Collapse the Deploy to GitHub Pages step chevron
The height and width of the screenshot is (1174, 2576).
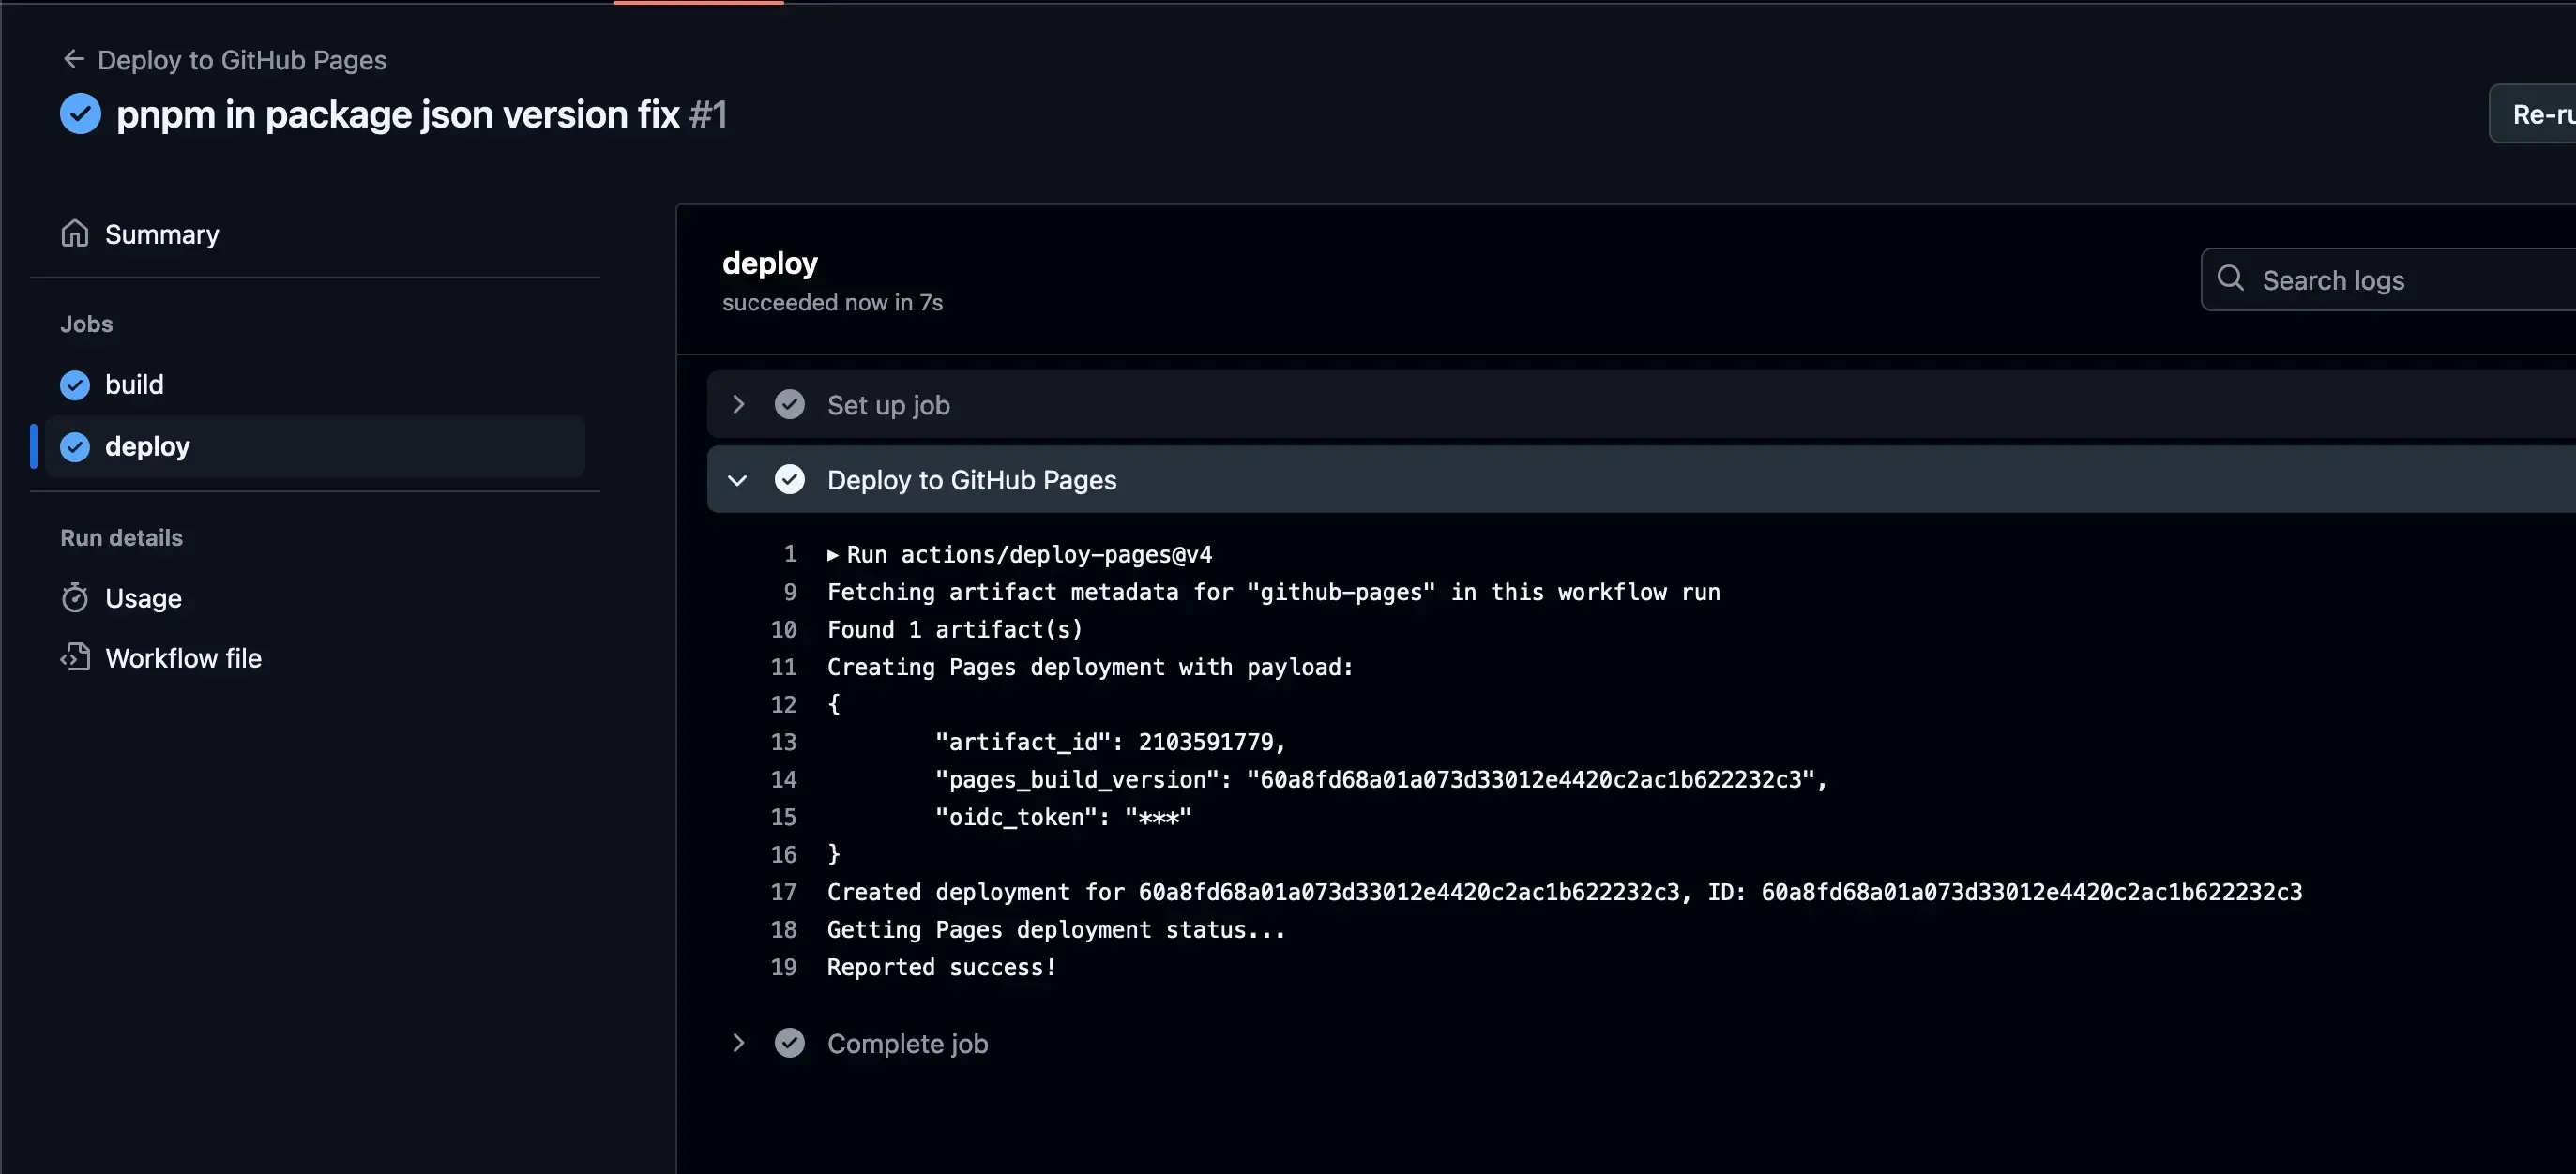point(738,480)
